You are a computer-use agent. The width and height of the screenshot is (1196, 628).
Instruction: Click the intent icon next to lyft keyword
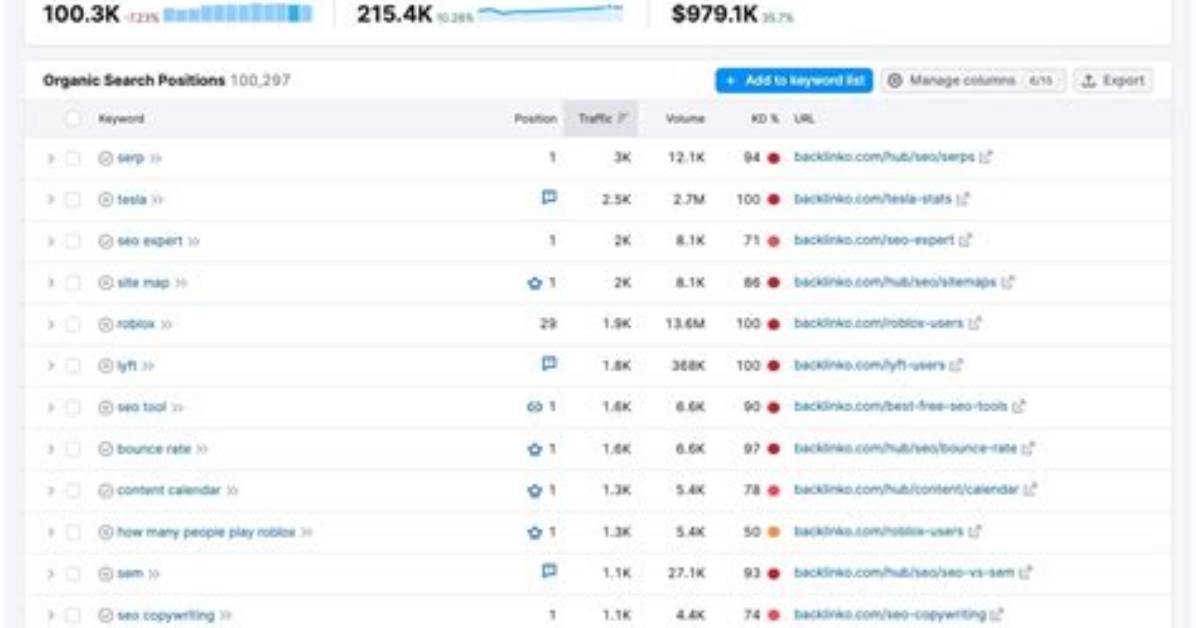coord(106,366)
